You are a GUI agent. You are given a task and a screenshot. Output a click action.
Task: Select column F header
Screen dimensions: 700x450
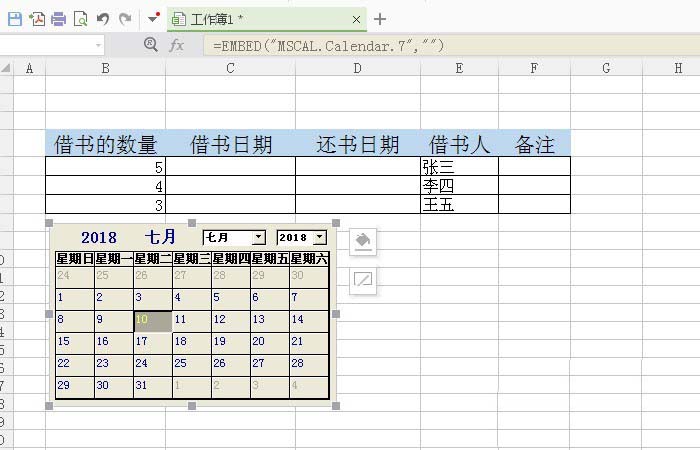[534, 68]
